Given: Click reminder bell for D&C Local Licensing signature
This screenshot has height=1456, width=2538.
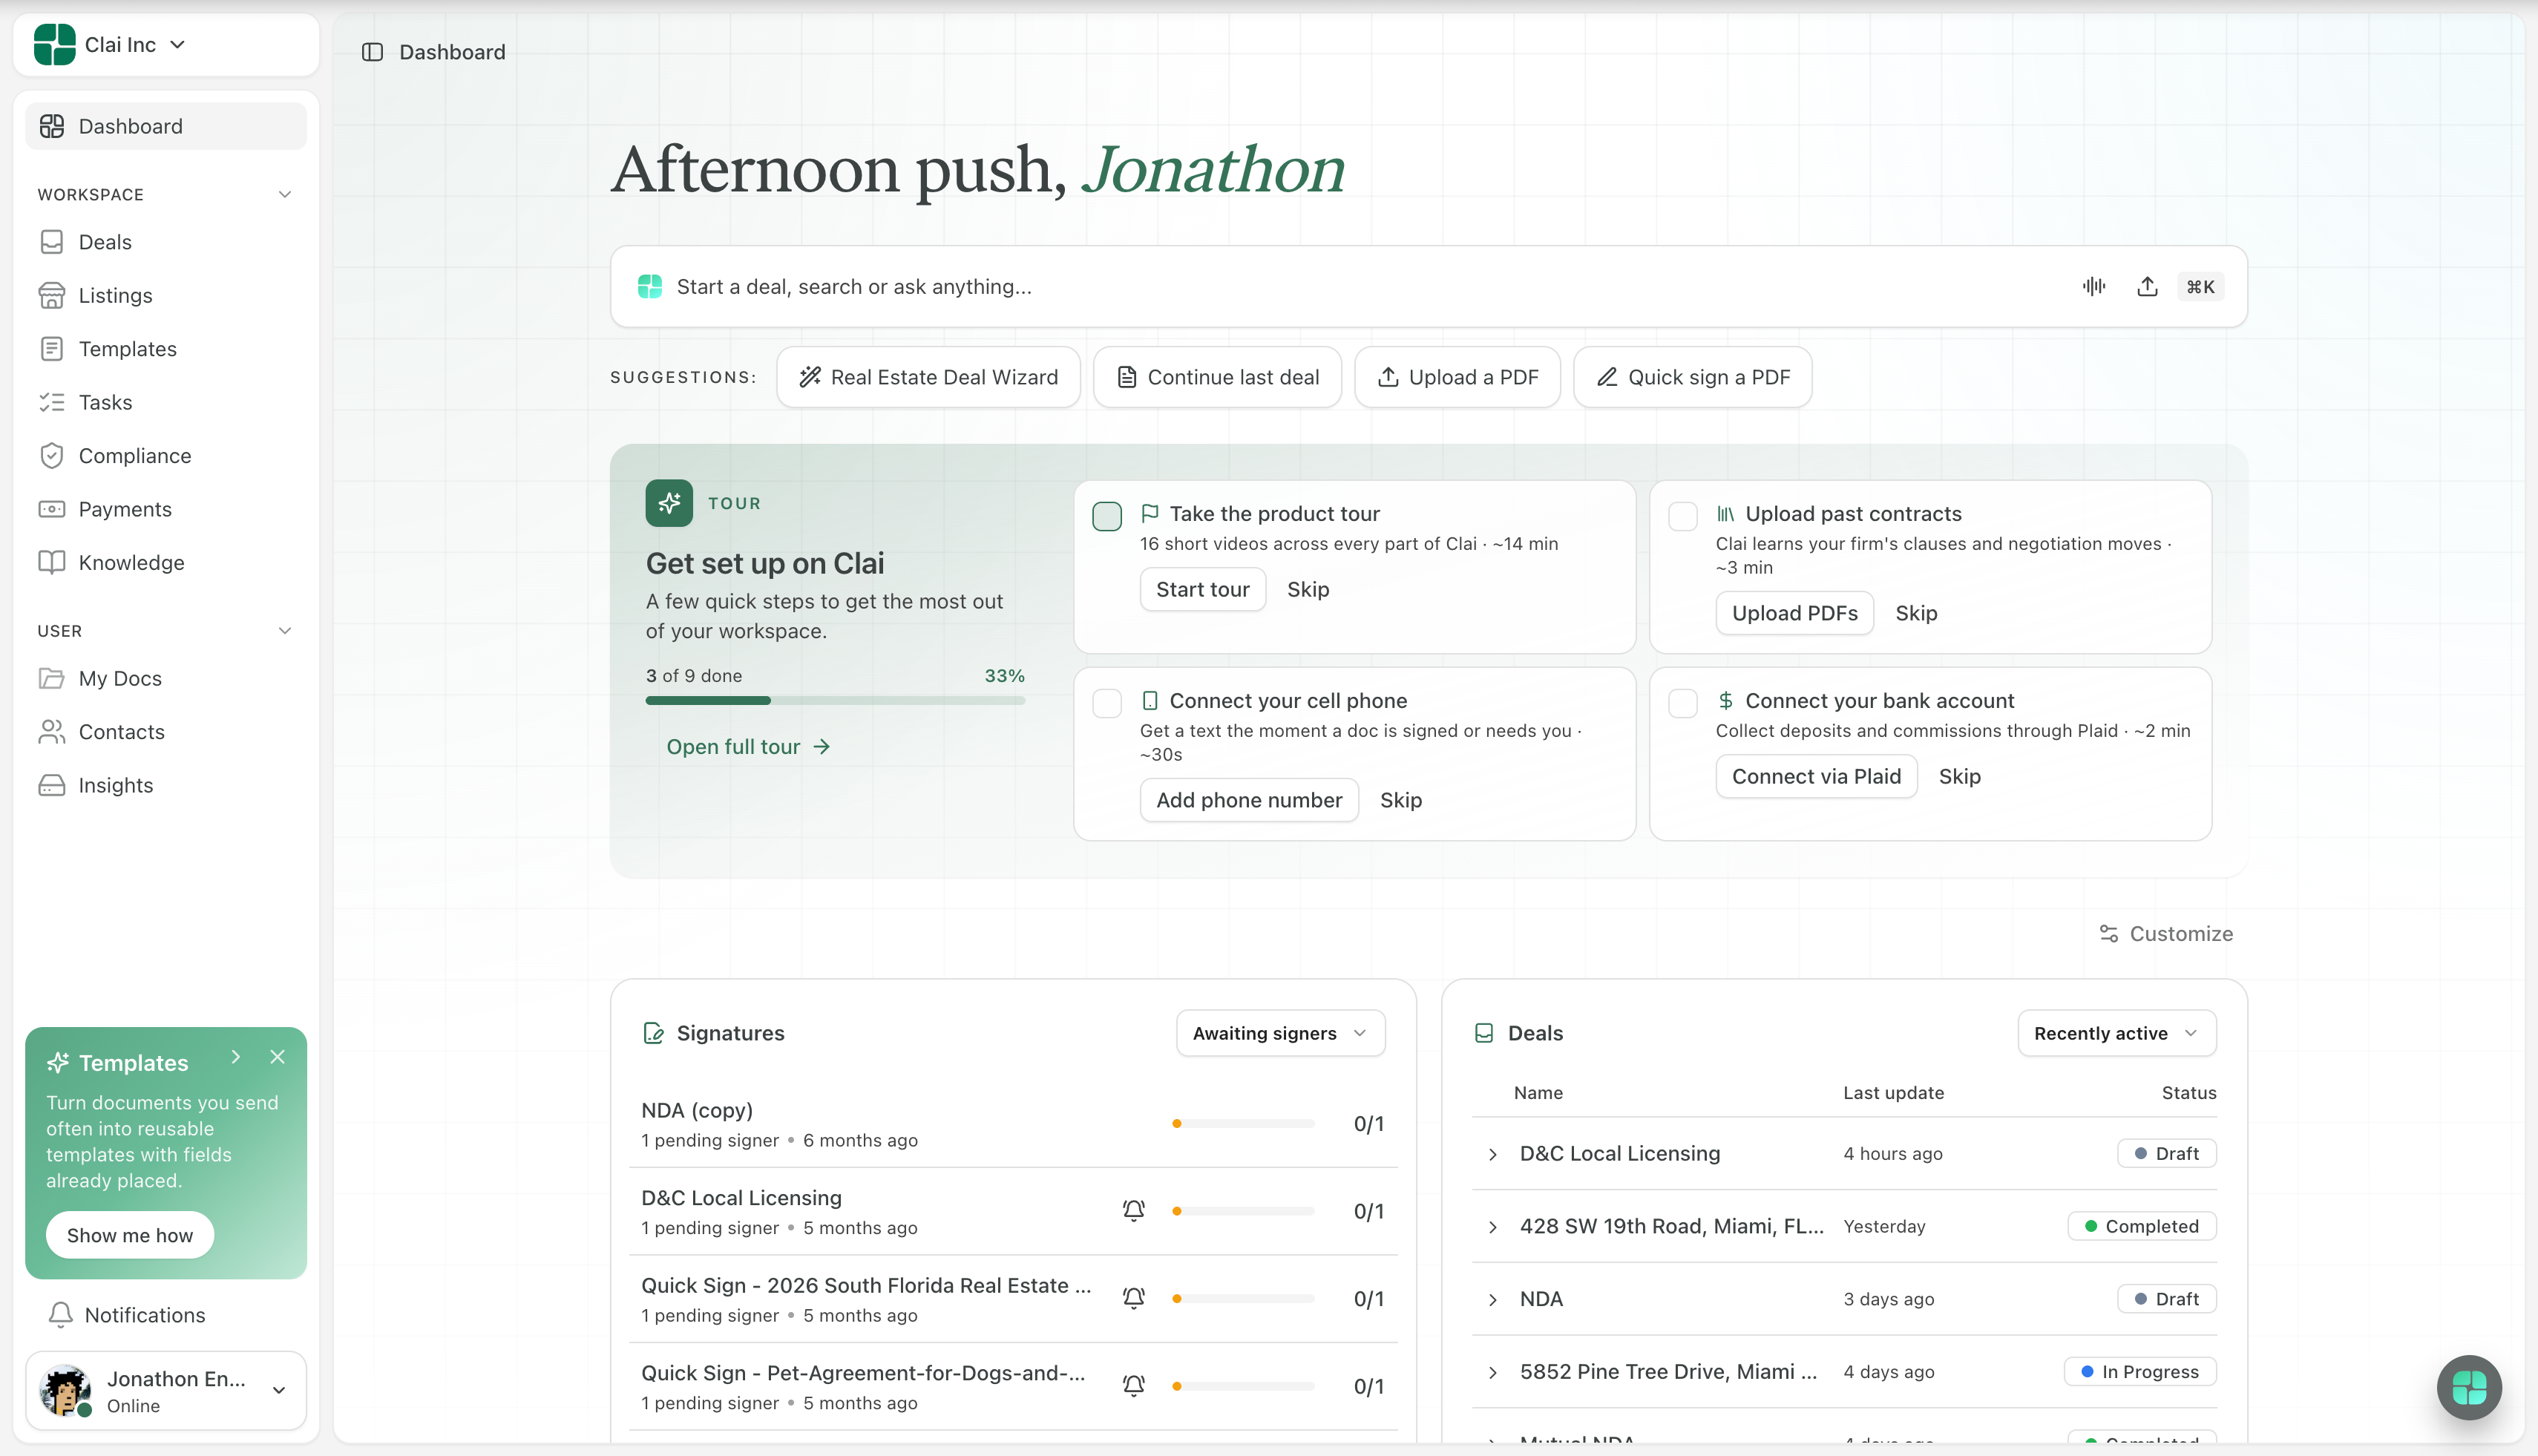Looking at the screenshot, I should [x=1133, y=1211].
